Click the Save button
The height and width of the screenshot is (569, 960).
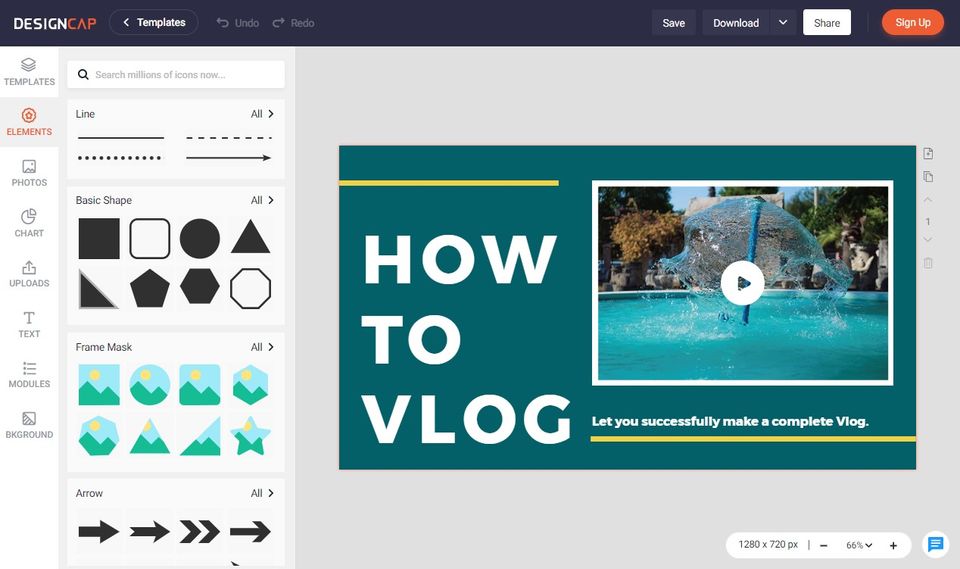pos(673,23)
